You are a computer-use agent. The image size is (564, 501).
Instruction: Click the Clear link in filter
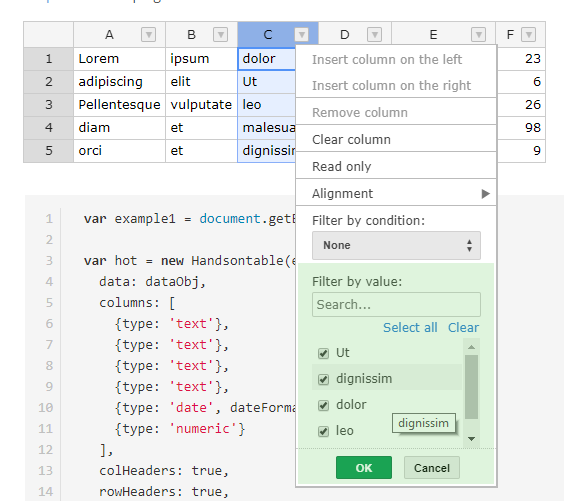pos(463,327)
